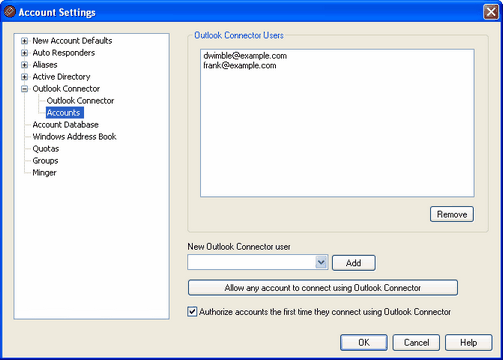Select New Account Defaults in tree
The width and height of the screenshot is (503, 360).
[72, 41]
